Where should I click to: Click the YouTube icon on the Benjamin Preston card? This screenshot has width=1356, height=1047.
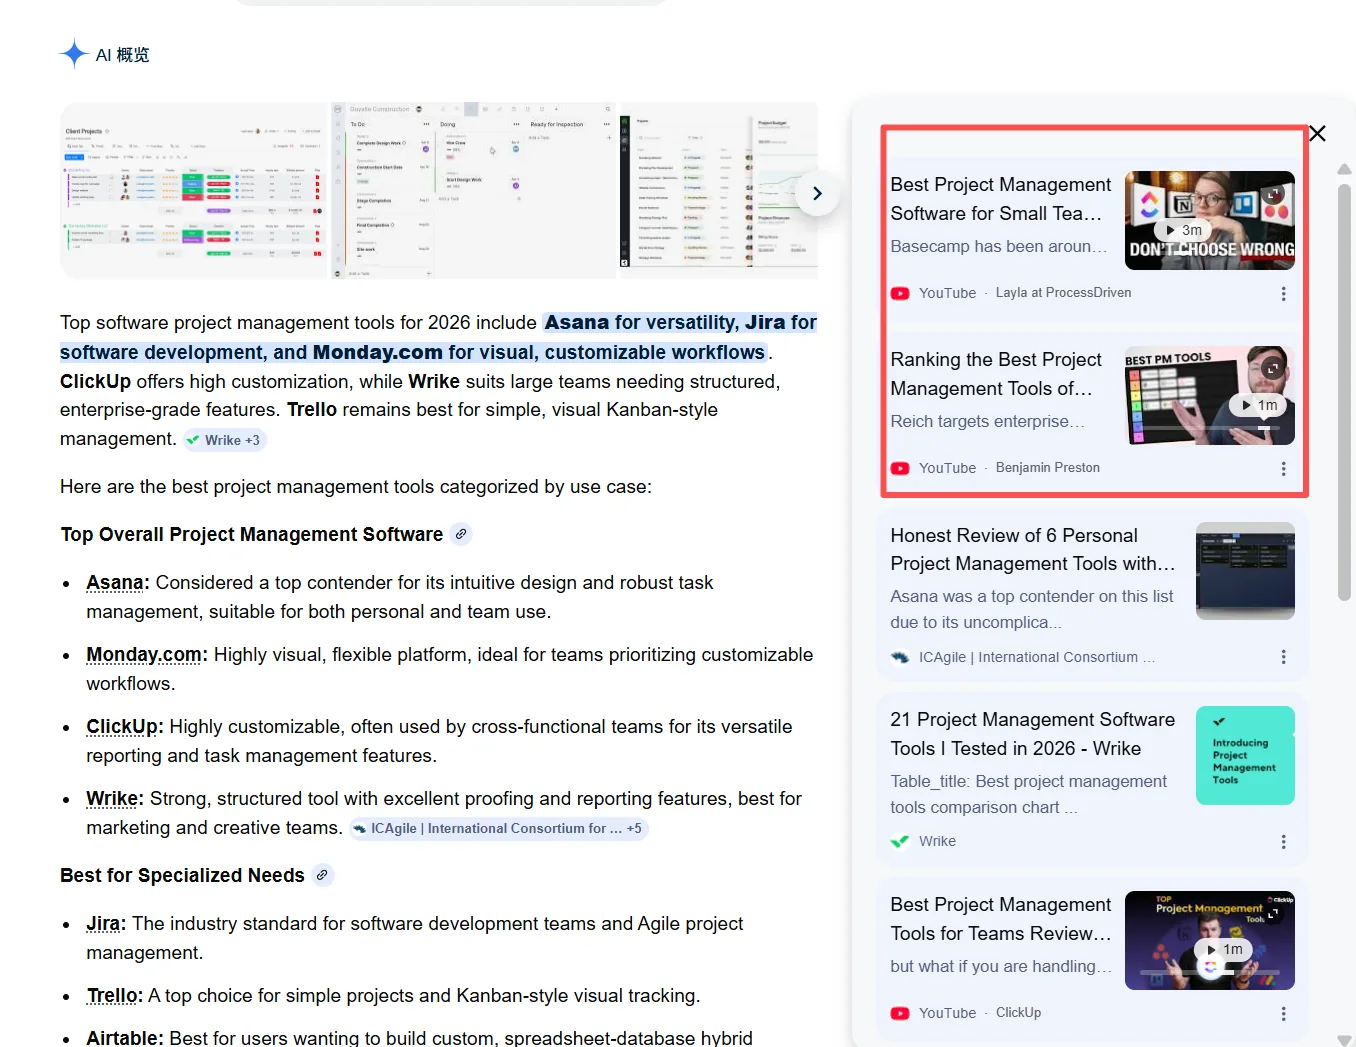point(900,468)
